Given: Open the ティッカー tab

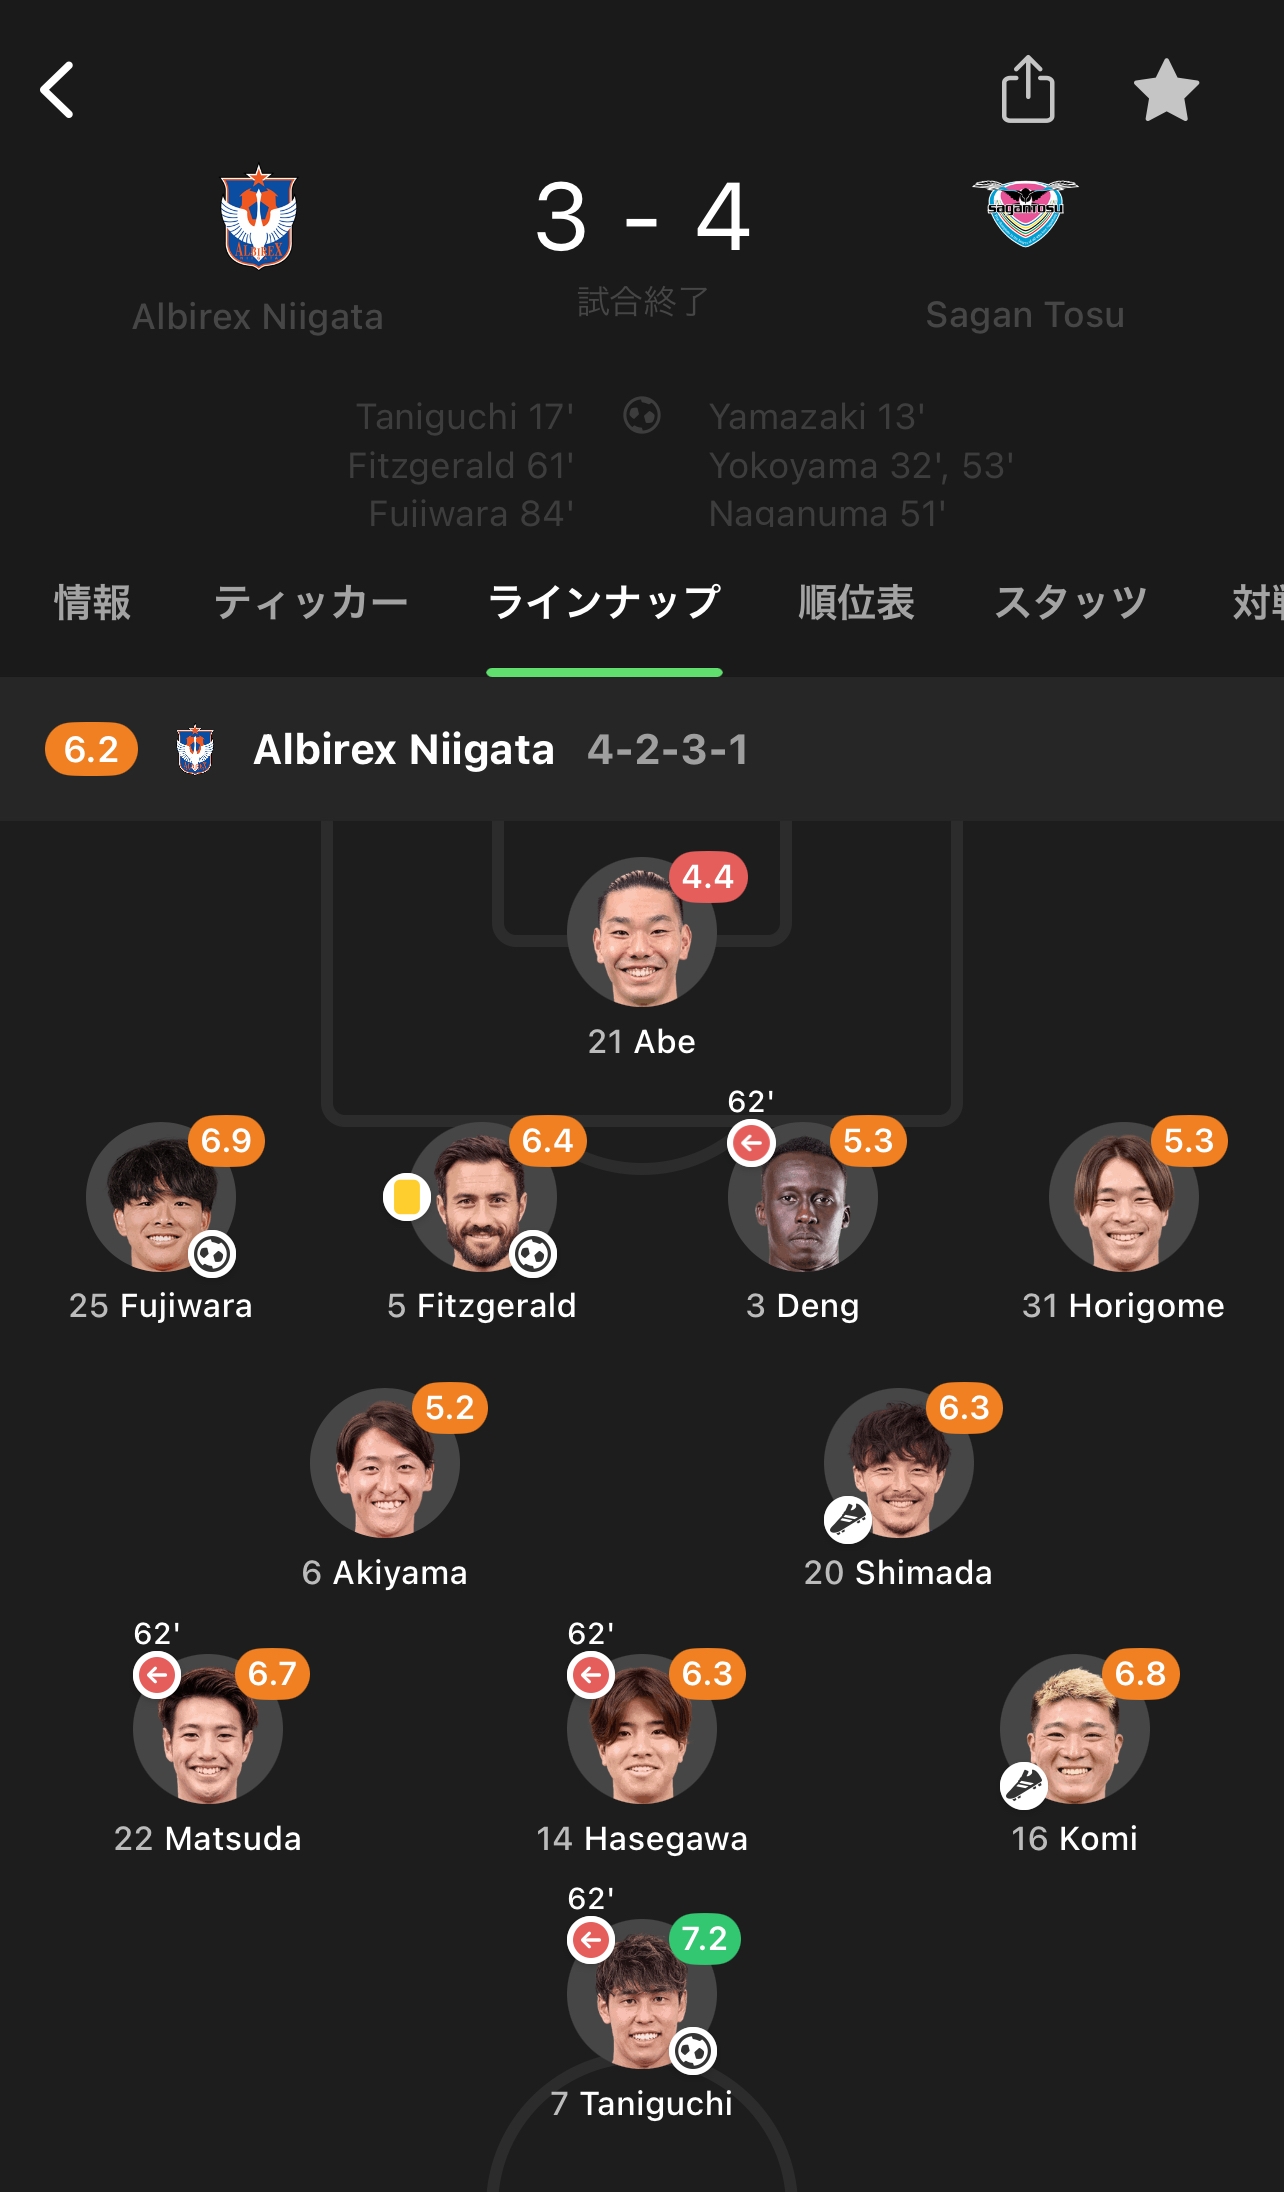Looking at the screenshot, I should 311,603.
